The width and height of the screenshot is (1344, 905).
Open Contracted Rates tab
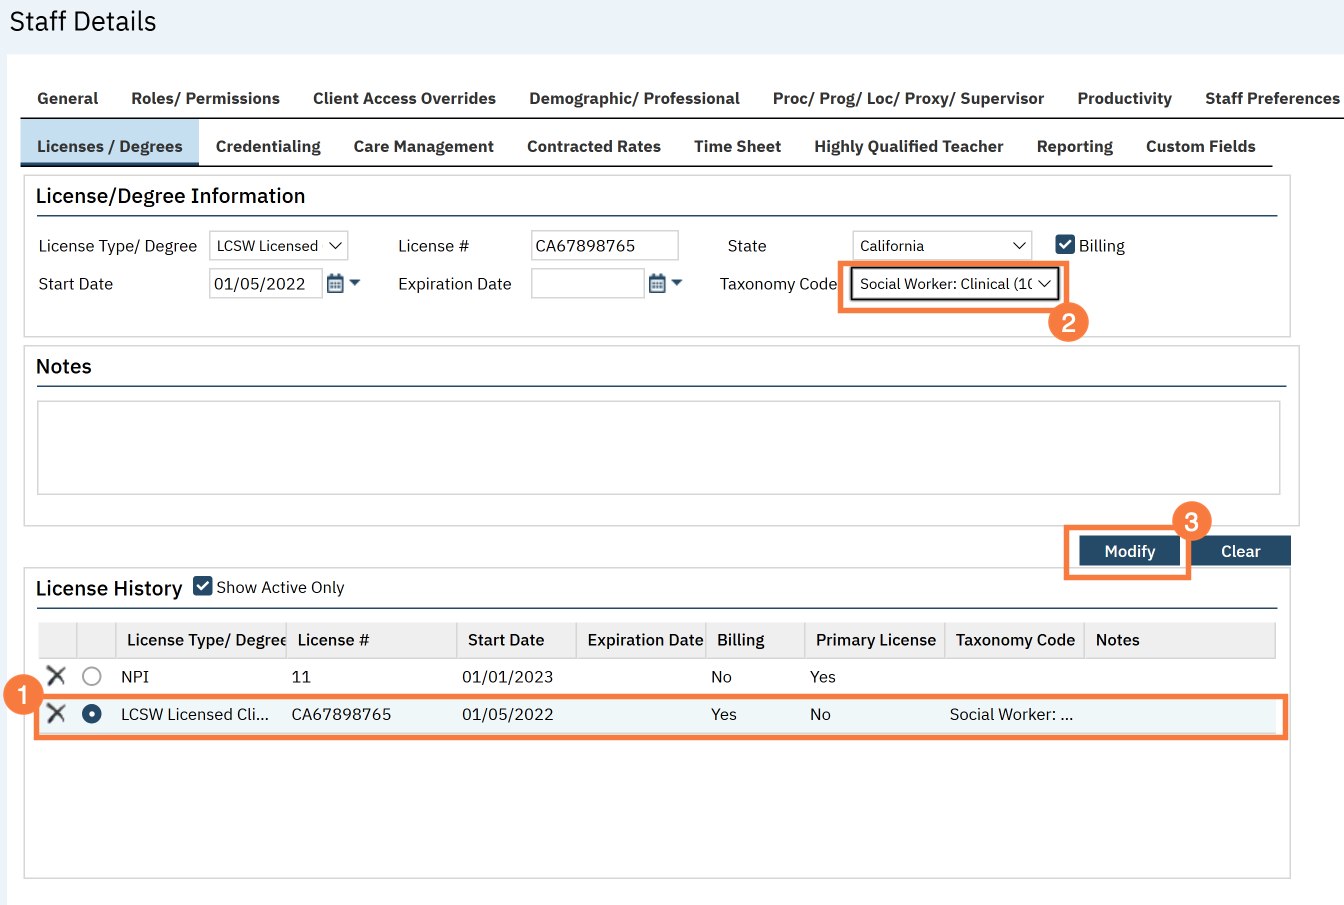(594, 146)
